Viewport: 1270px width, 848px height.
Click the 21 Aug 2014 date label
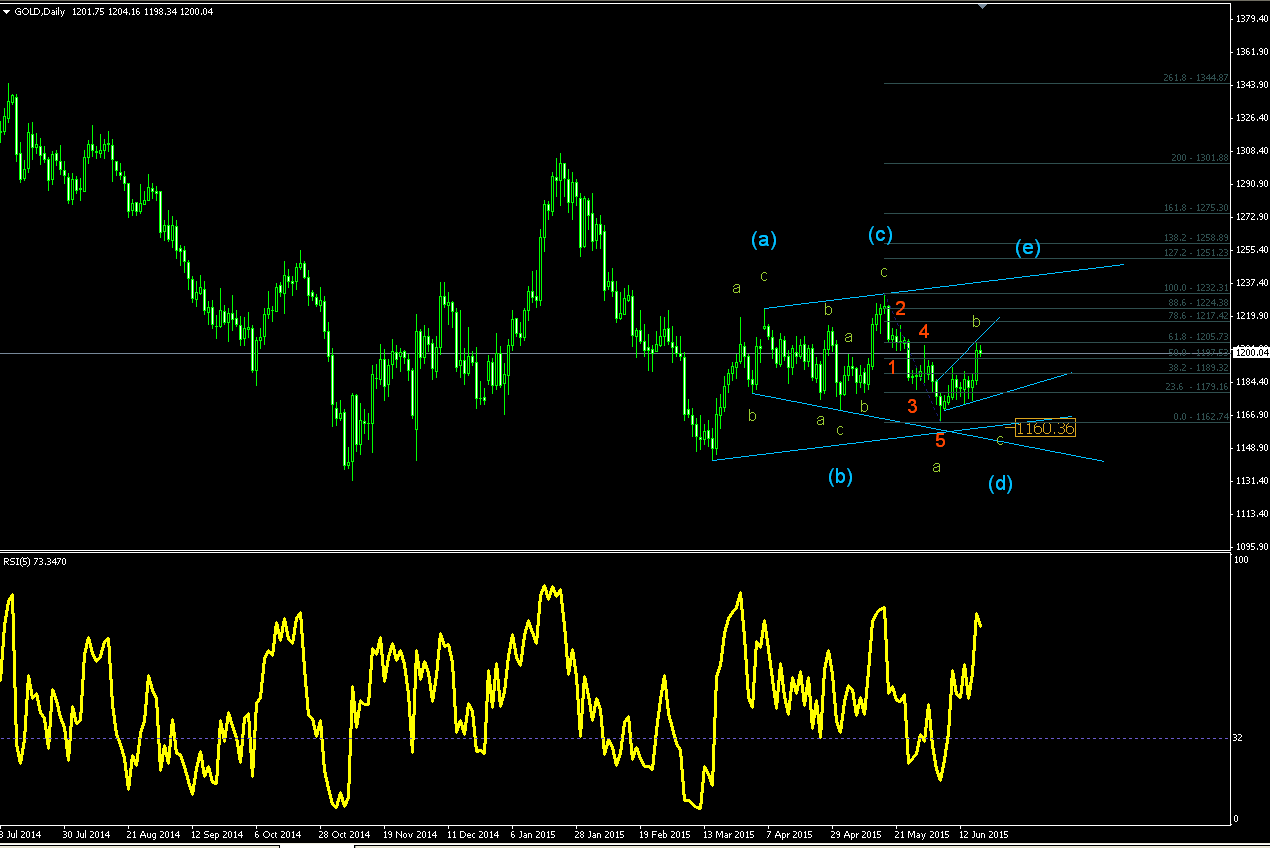coord(151,833)
